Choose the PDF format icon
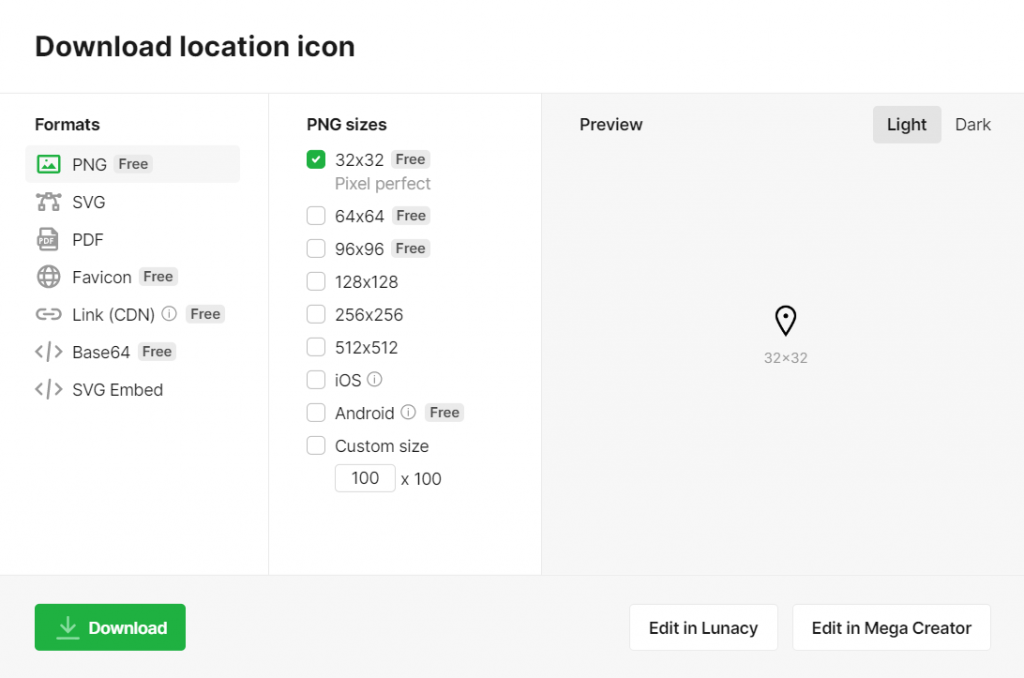Screen dimensions: 1024x678 [x=50, y=239]
